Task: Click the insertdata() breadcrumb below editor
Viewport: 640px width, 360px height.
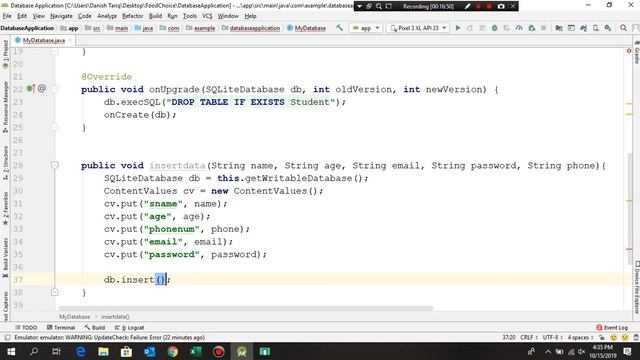Action: click(115, 317)
